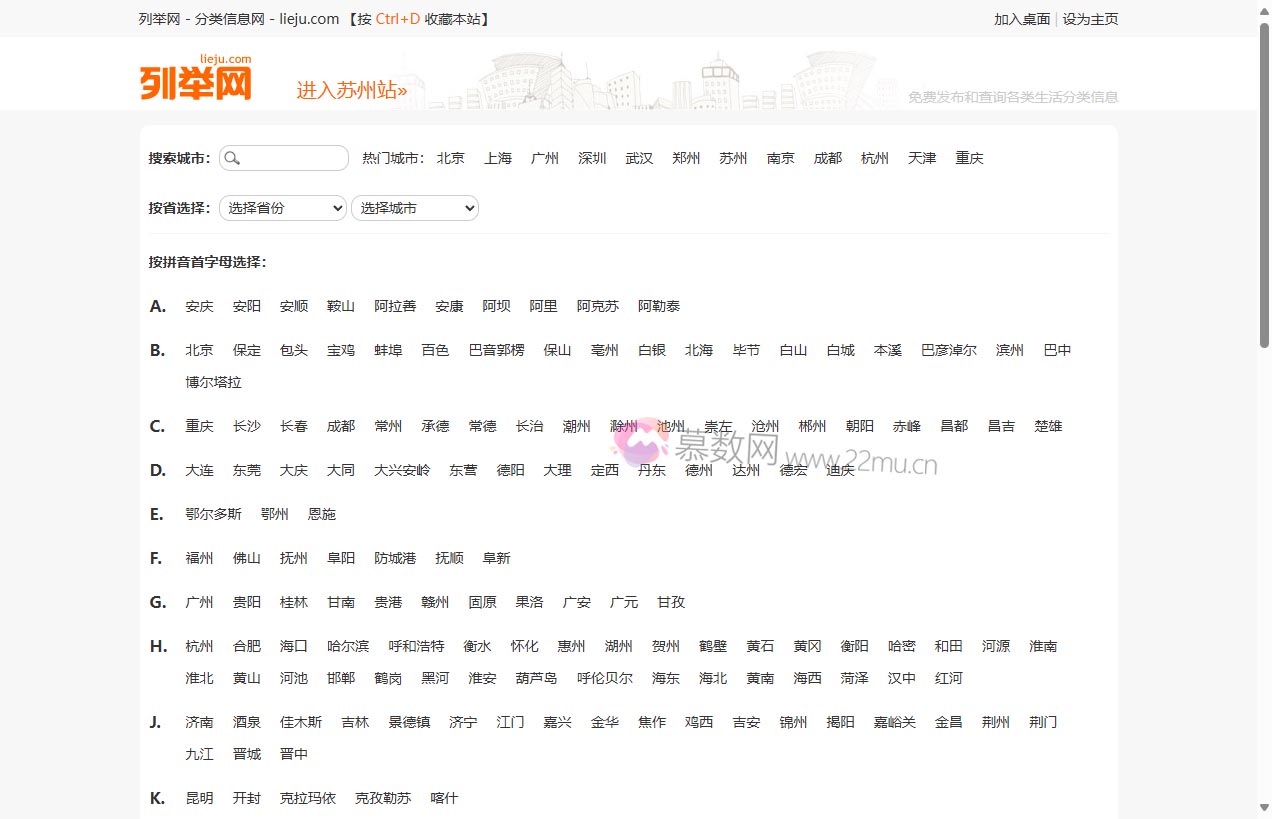The width and height of the screenshot is (1272, 819).
Task: Click the 列举网 lieju.com logo
Action: click(196, 79)
